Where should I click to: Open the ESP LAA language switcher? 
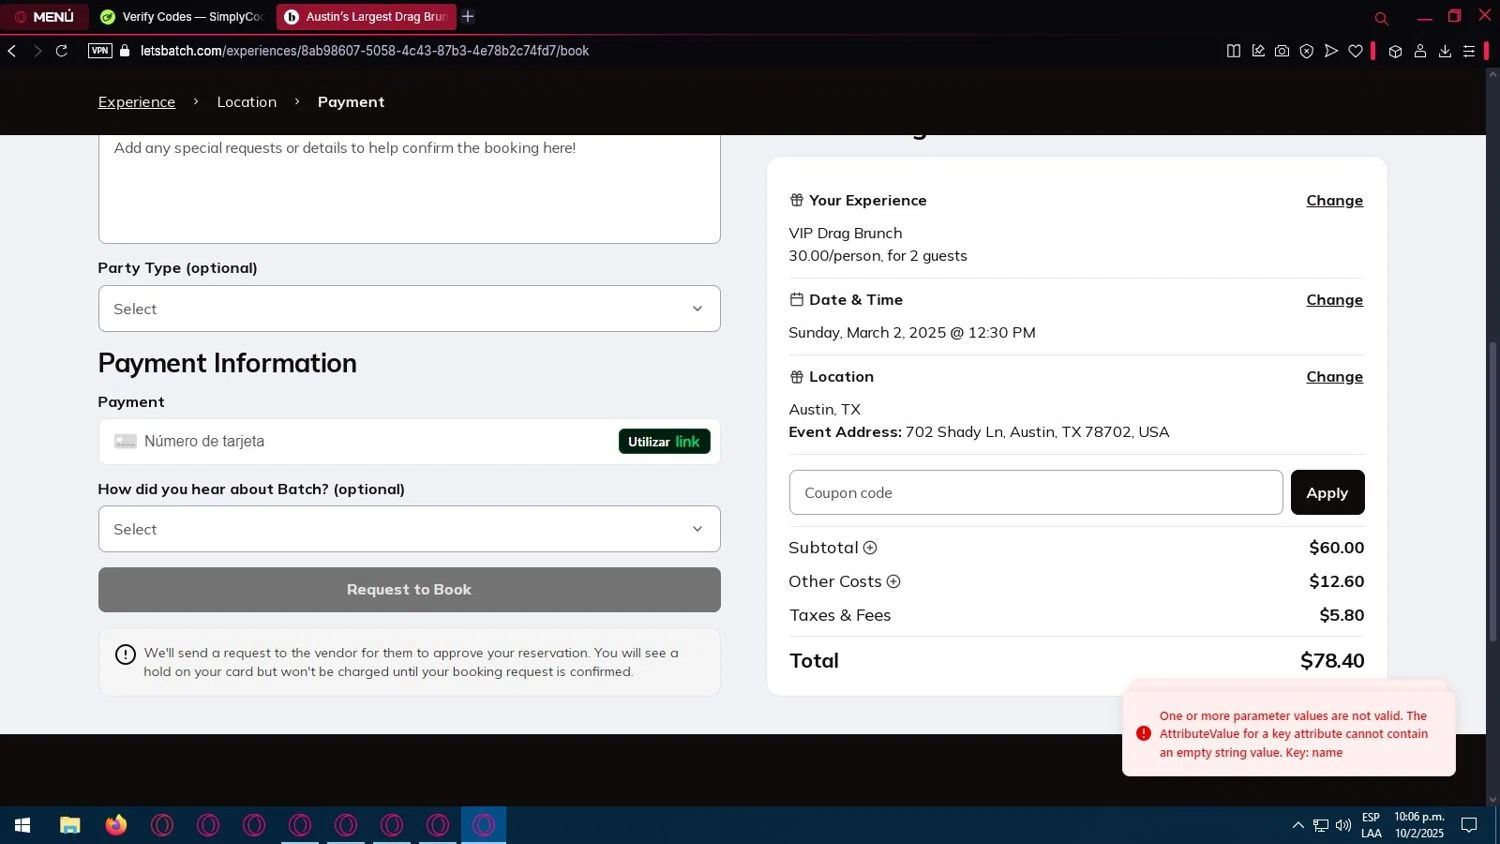pos(1371,826)
